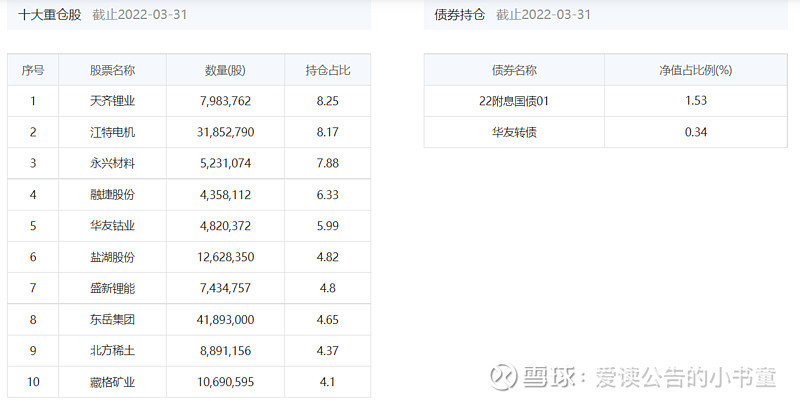
Task: Select the holding ratio 8.25
Action: [x=328, y=101]
